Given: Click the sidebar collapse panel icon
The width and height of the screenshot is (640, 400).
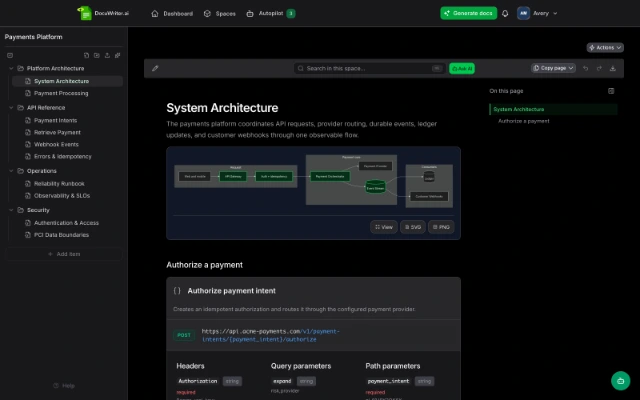Looking at the screenshot, I should click(x=10, y=55).
